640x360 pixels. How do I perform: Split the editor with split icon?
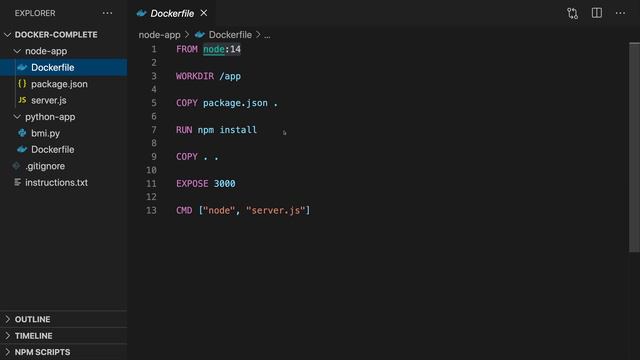coord(596,13)
